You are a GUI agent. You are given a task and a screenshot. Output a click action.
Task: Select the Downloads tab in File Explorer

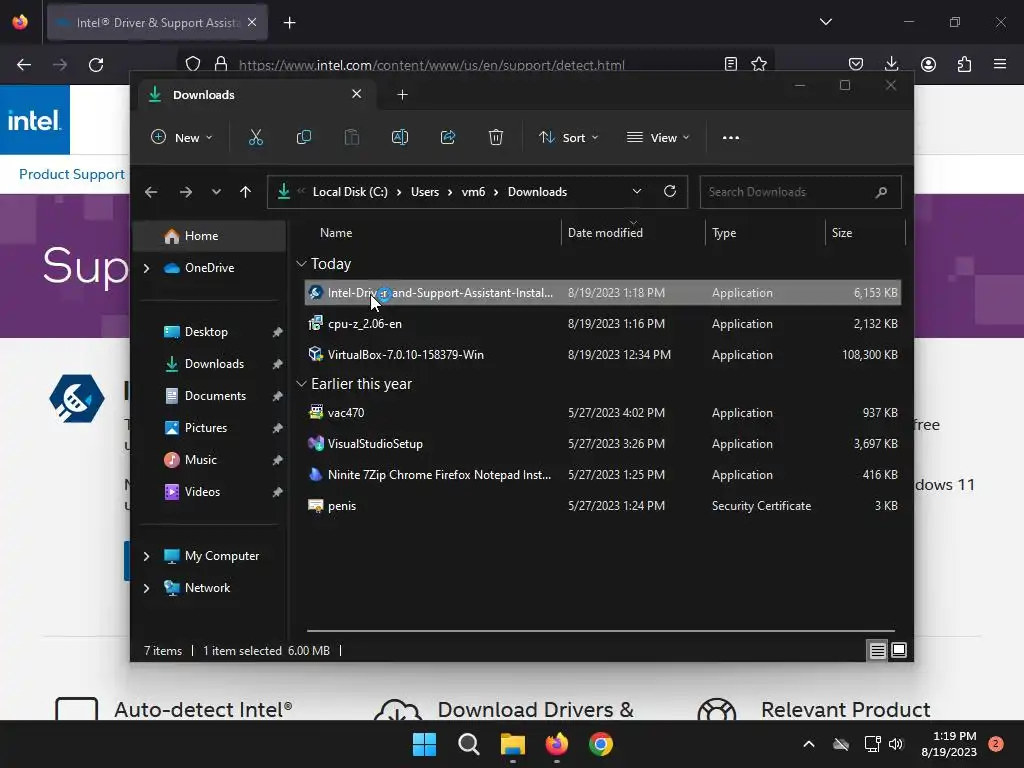(255, 95)
